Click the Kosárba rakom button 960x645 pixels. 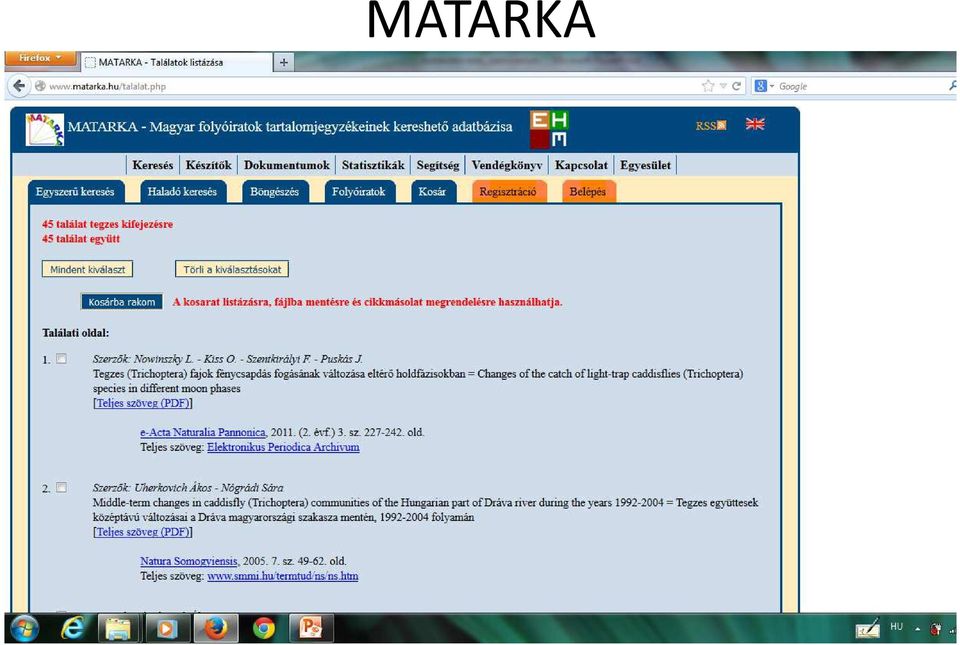[x=122, y=302]
